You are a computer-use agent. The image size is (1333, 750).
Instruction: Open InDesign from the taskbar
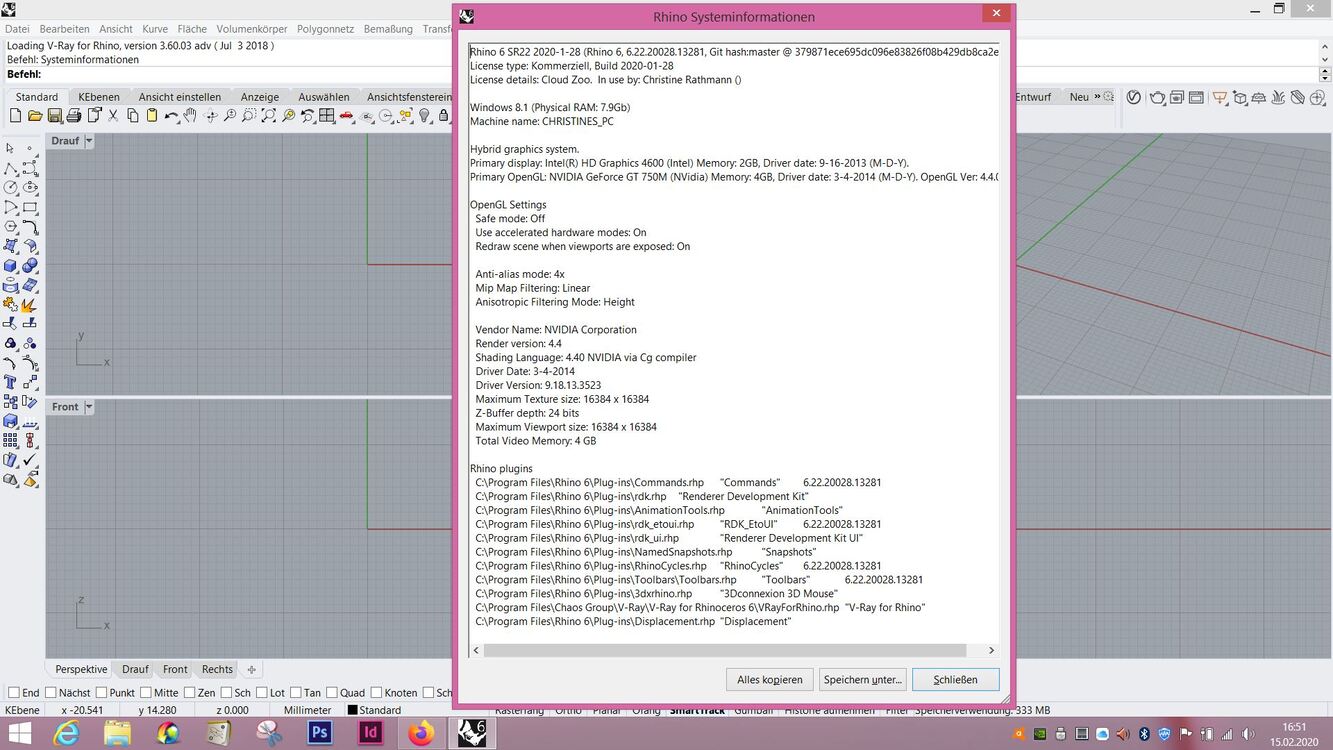[371, 732]
